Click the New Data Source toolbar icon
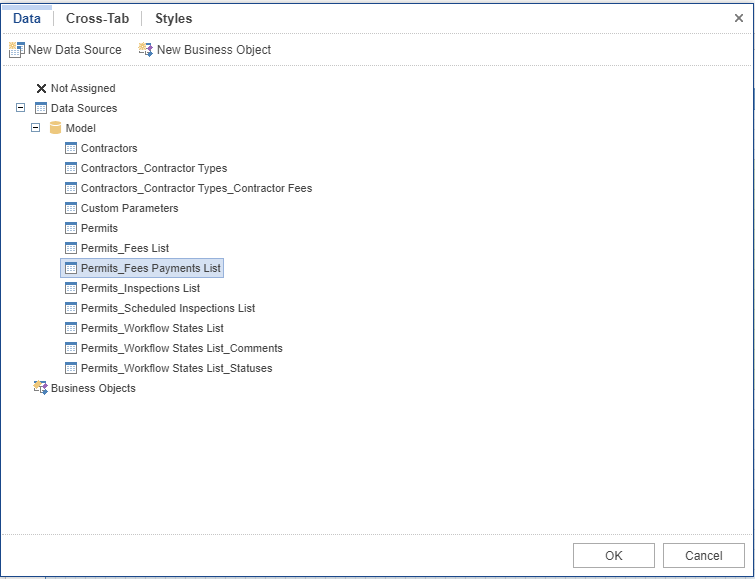755x579 pixels. click(16, 50)
